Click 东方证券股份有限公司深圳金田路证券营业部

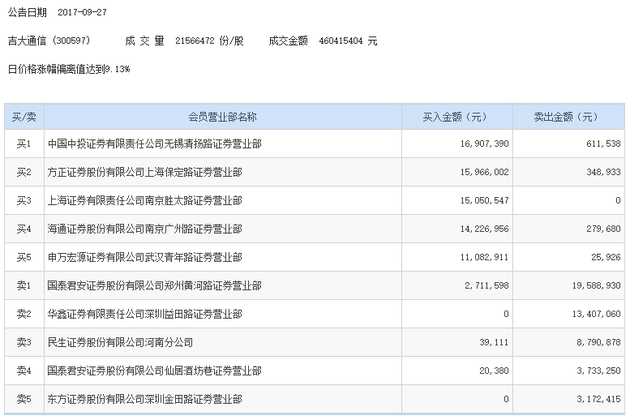click(145, 399)
